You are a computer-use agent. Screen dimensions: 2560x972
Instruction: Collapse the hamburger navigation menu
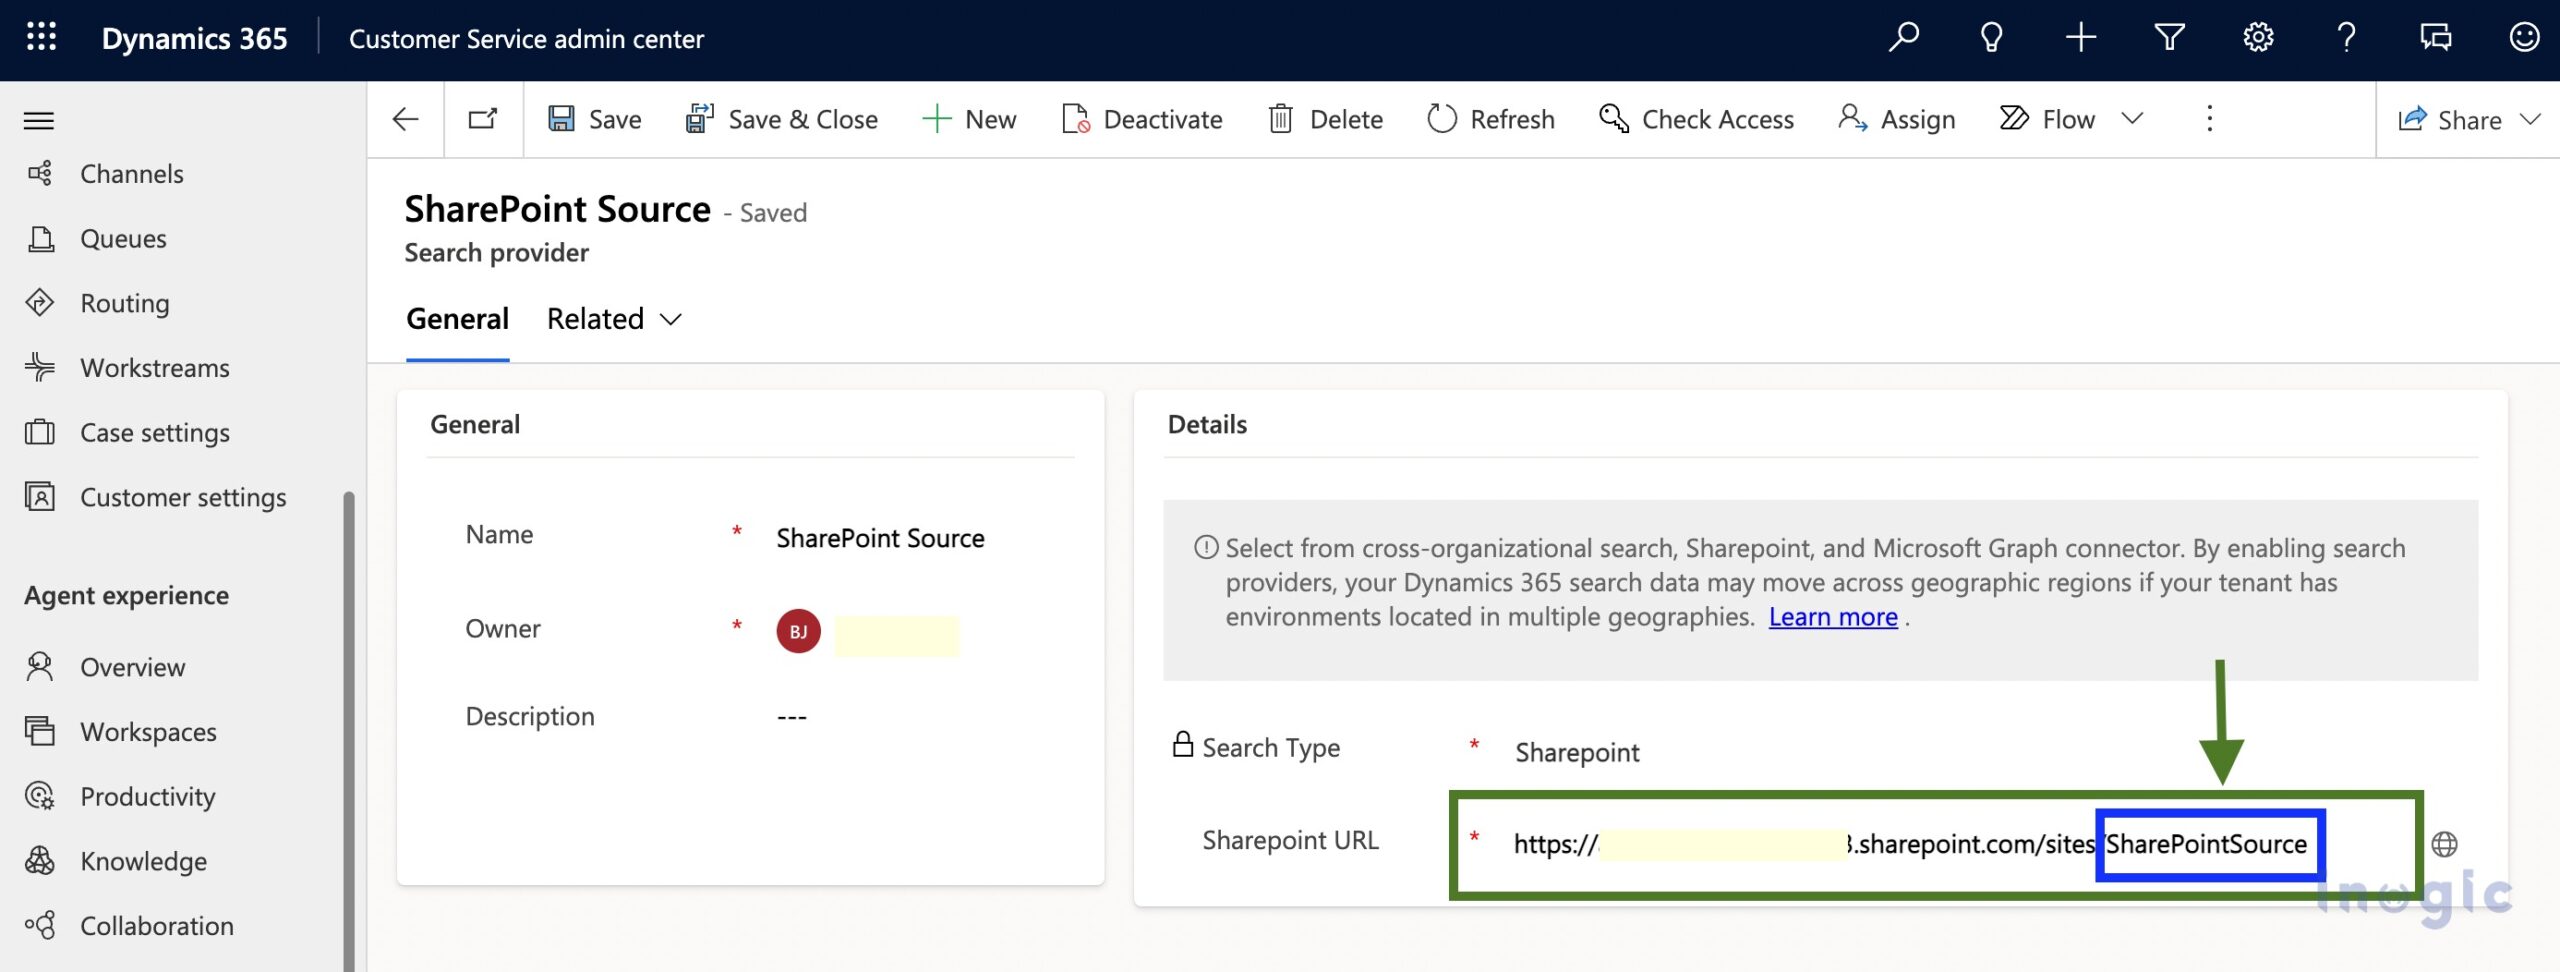(39, 121)
